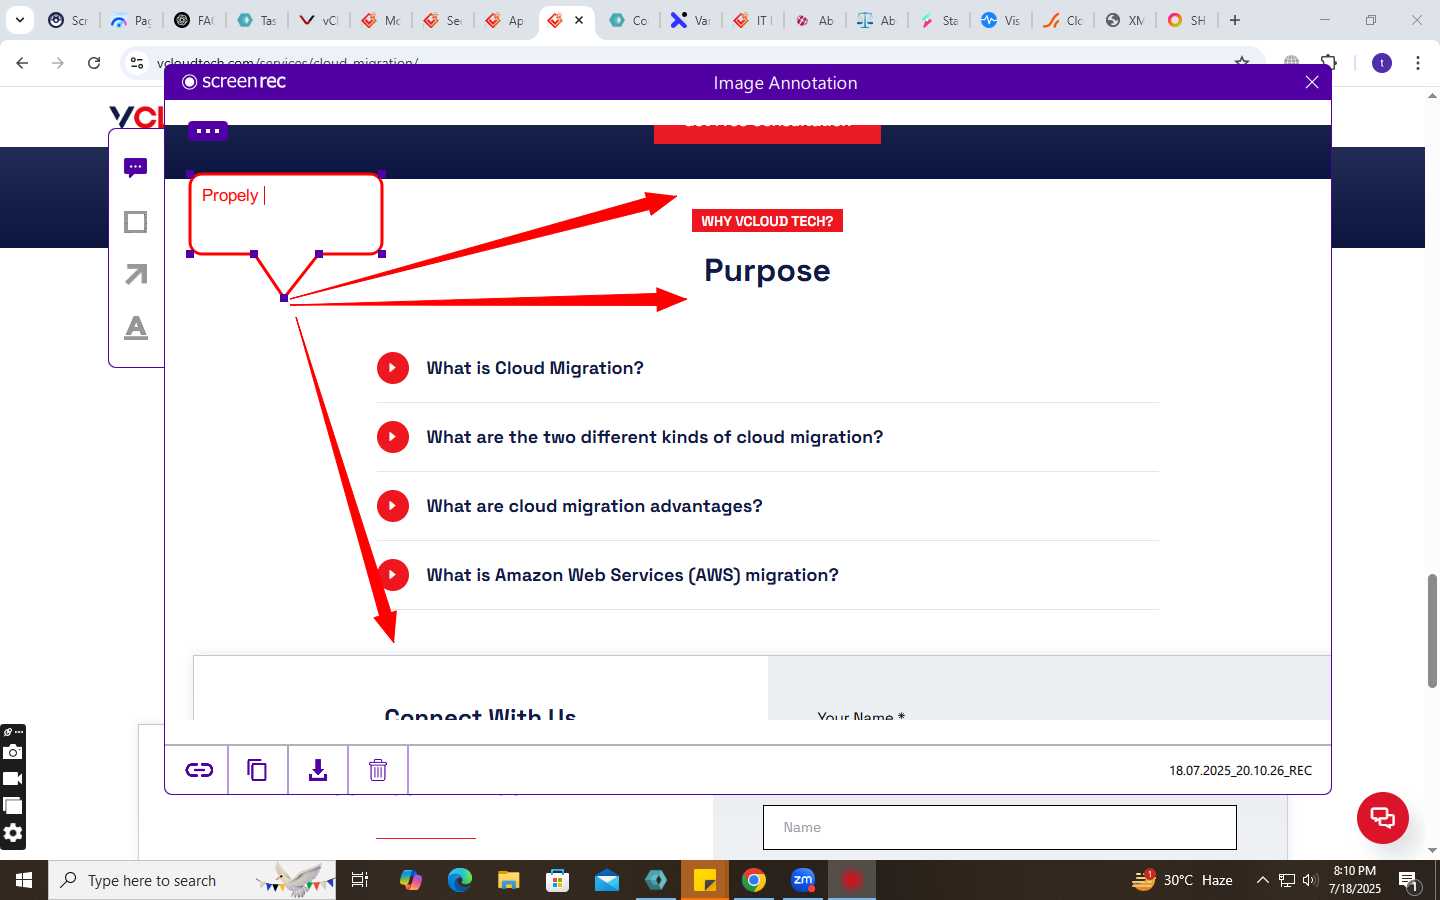Click the red play icon beside 'What is Cloud Migration?'

(x=393, y=368)
